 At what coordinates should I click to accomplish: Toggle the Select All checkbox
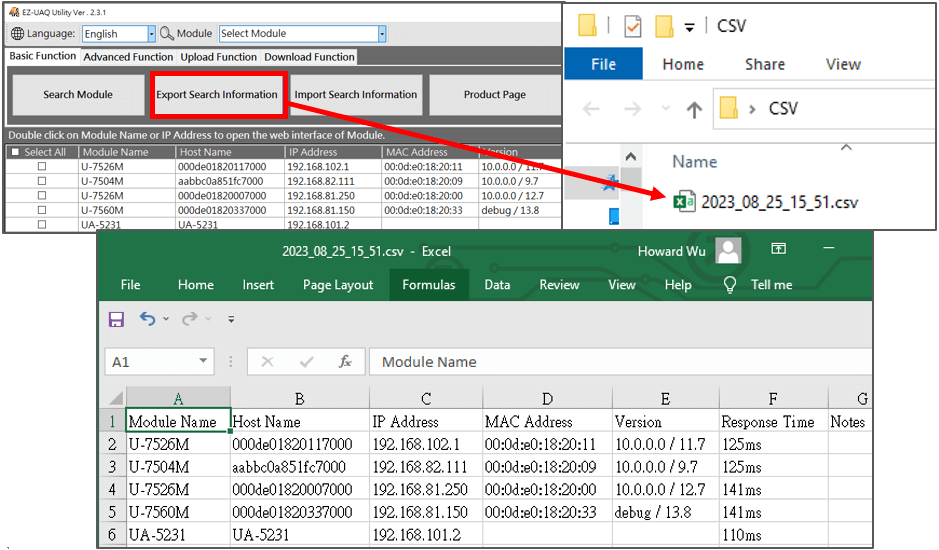coord(16,152)
